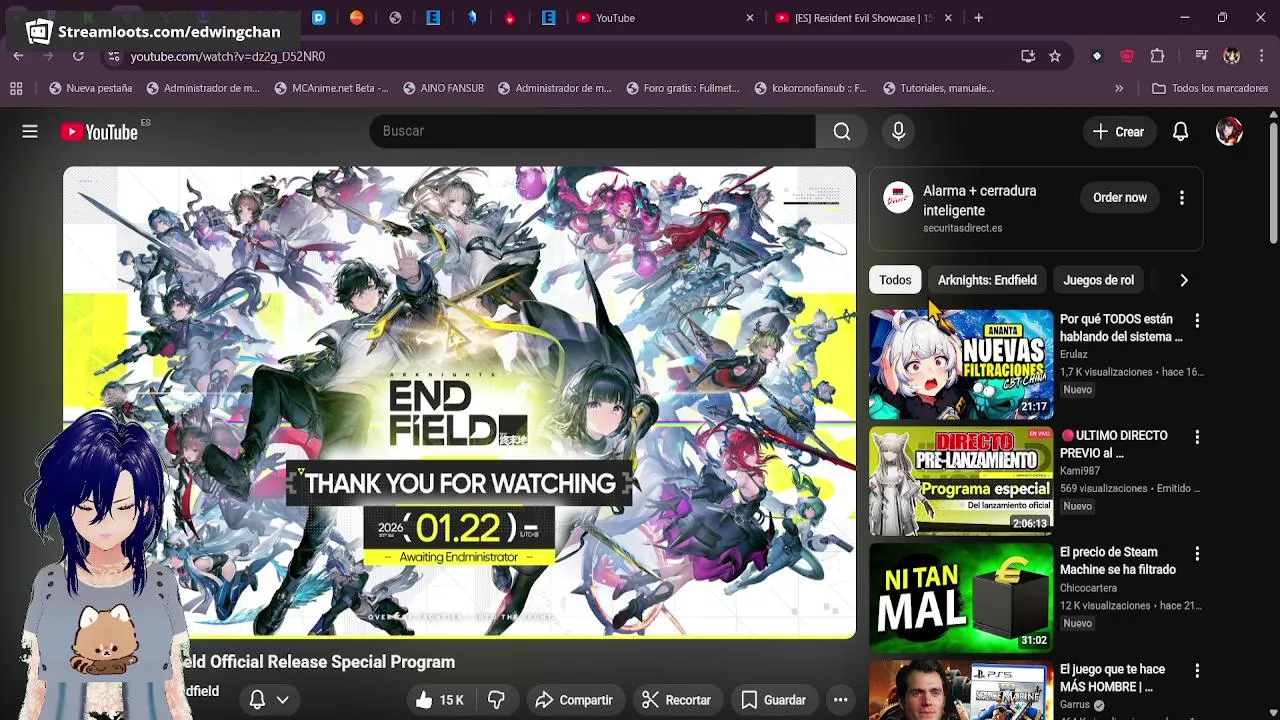Open the title 'Por qué TODOS están hablando del sistema'
Viewport: 1280px width, 720px height.
[x=1121, y=328]
